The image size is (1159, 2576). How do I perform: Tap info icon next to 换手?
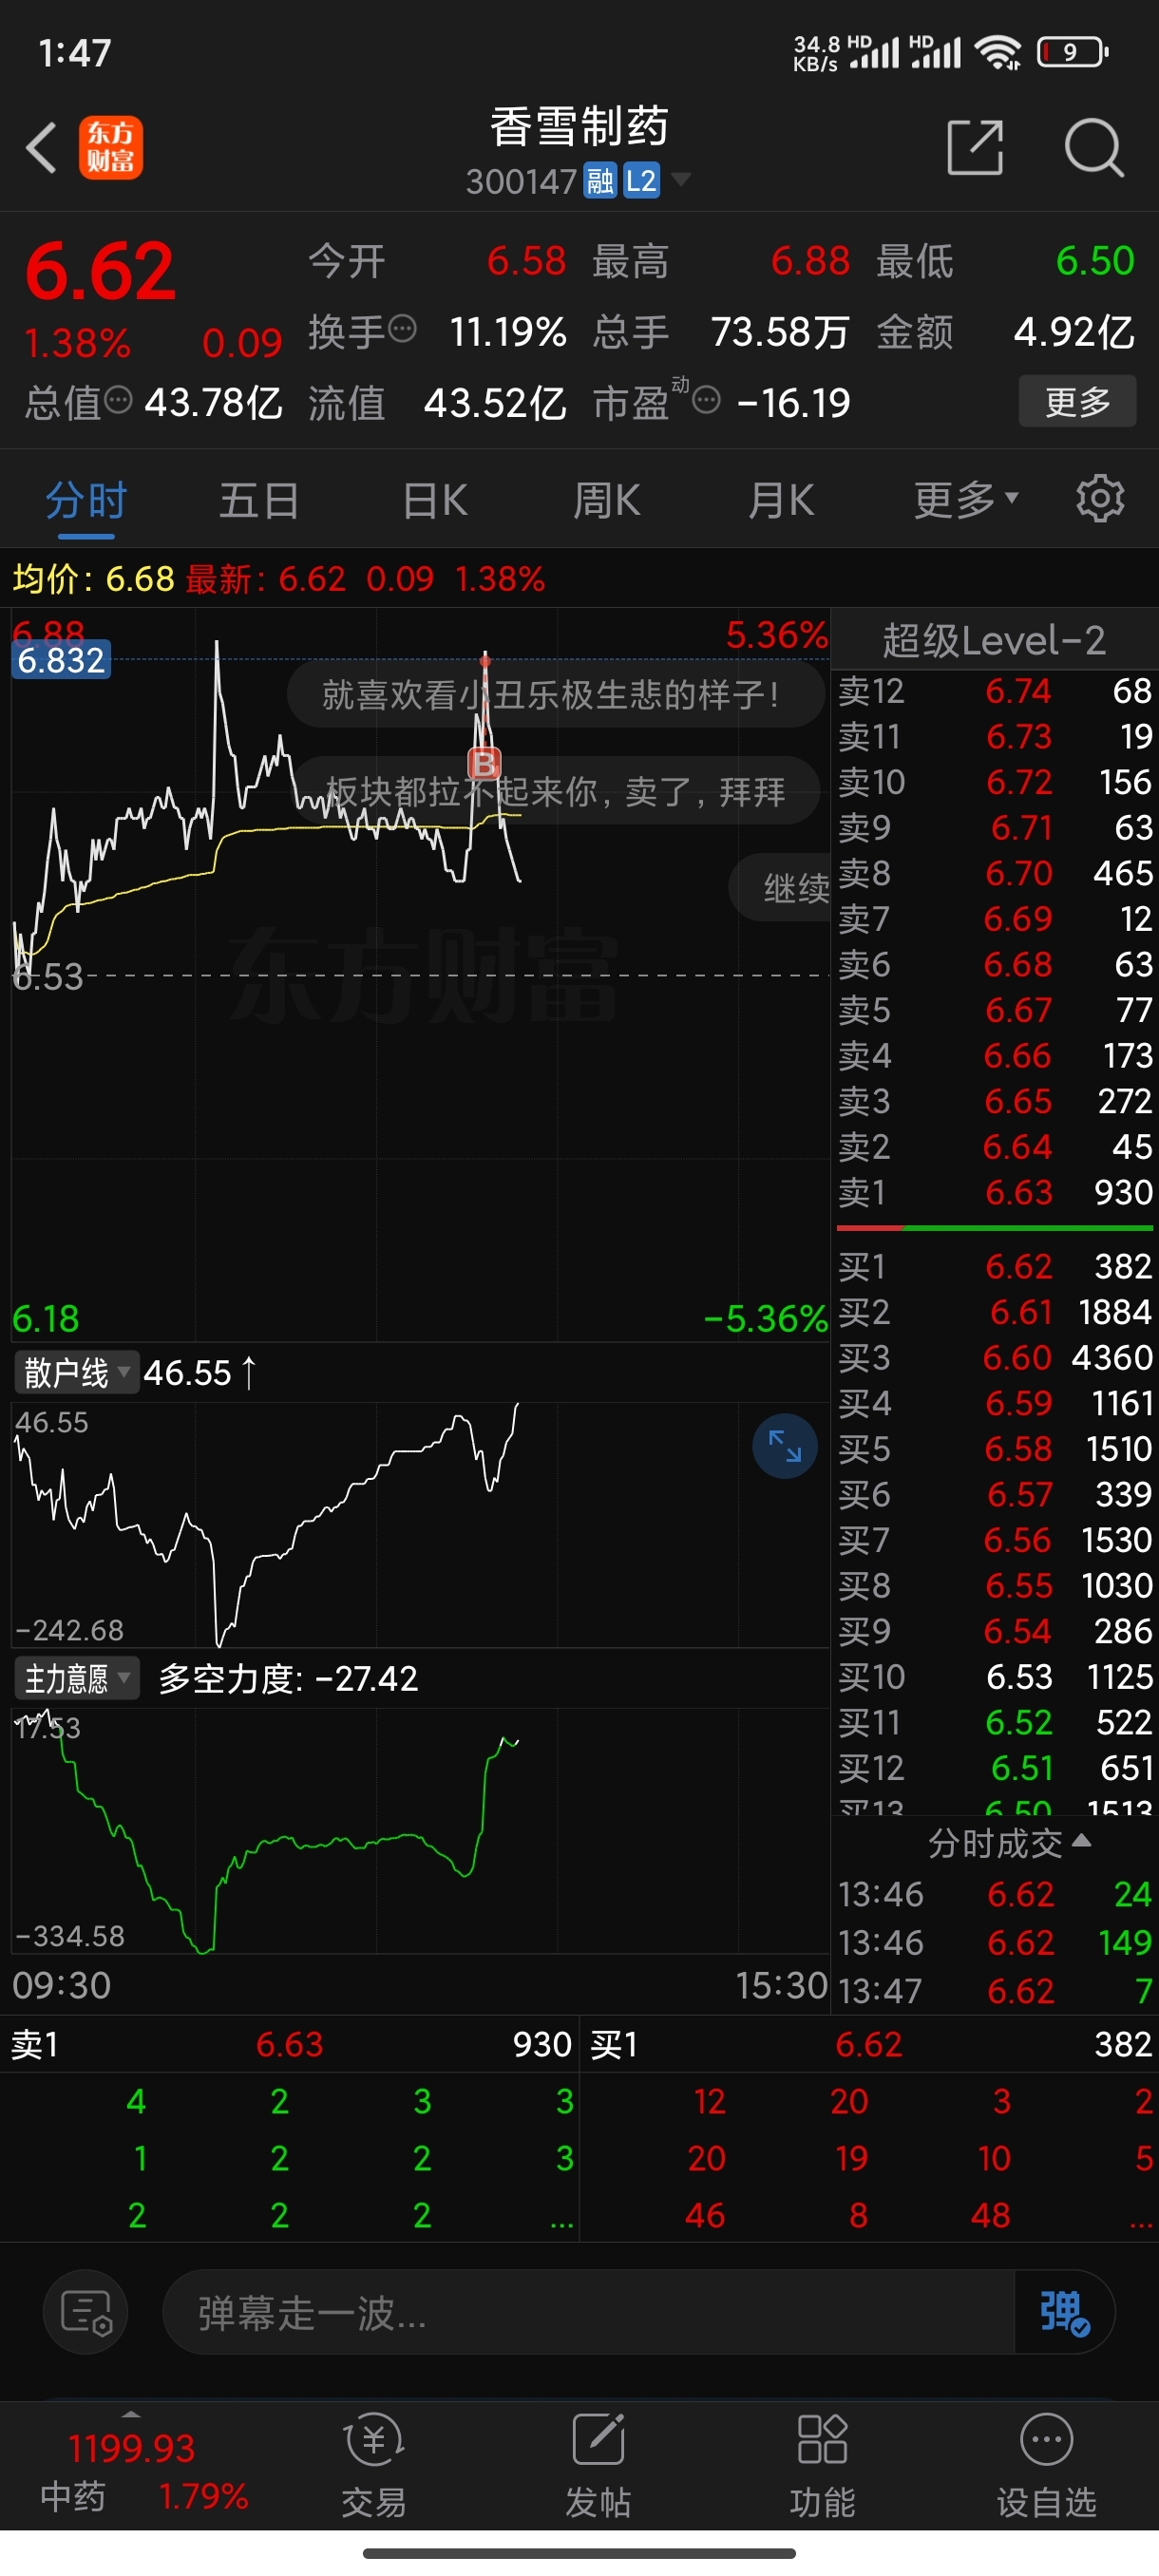click(402, 328)
